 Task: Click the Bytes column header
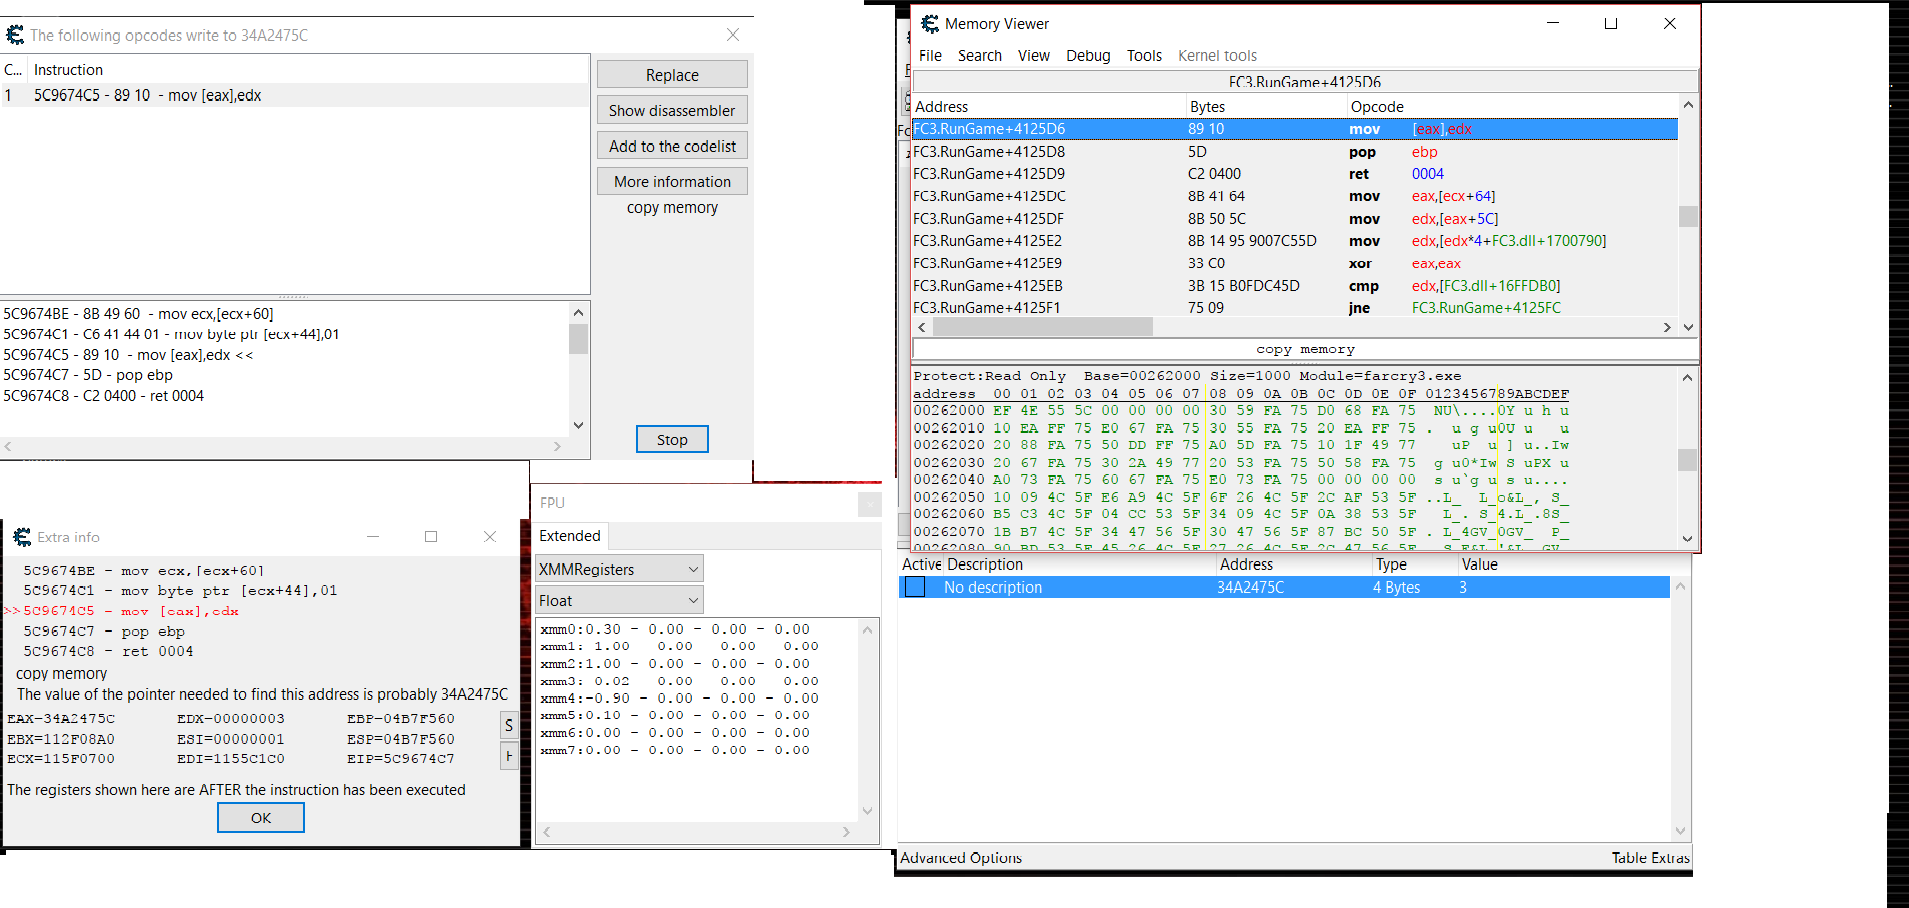(x=1265, y=106)
